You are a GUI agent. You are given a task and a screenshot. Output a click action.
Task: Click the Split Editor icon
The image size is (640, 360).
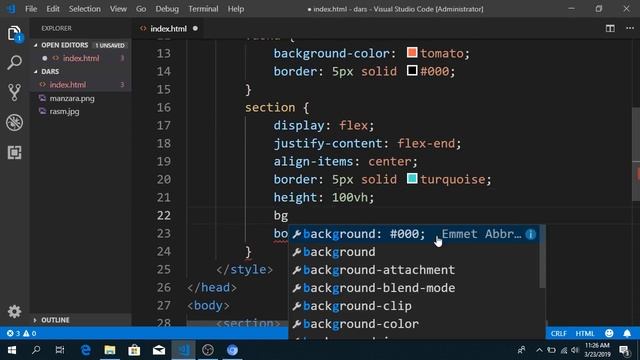(x=610, y=28)
